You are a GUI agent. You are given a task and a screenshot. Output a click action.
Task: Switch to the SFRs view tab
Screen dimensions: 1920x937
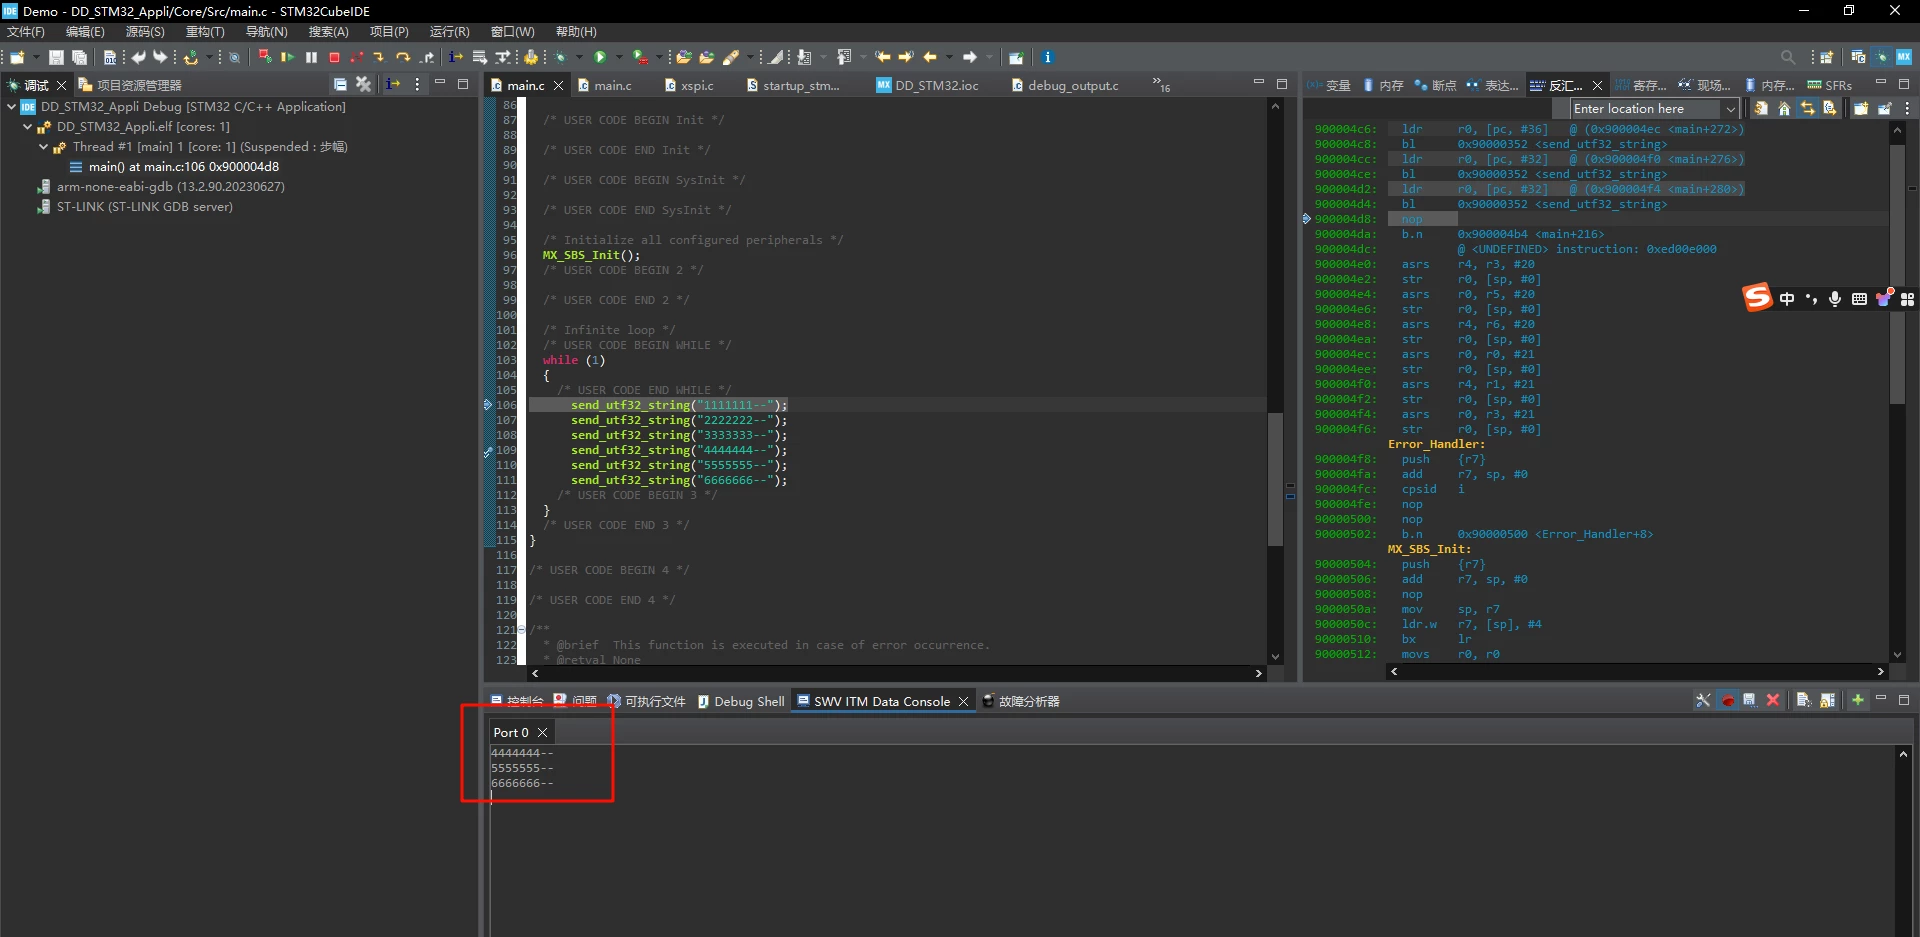pos(1830,85)
